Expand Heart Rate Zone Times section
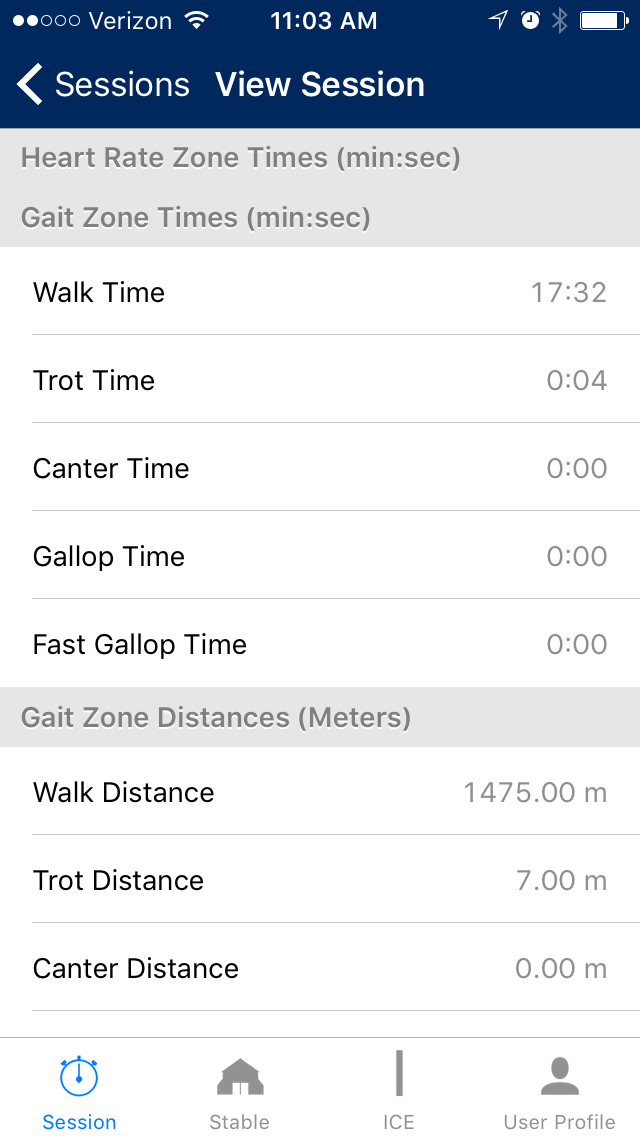Viewport: 640px width, 1136px height. click(x=240, y=158)
